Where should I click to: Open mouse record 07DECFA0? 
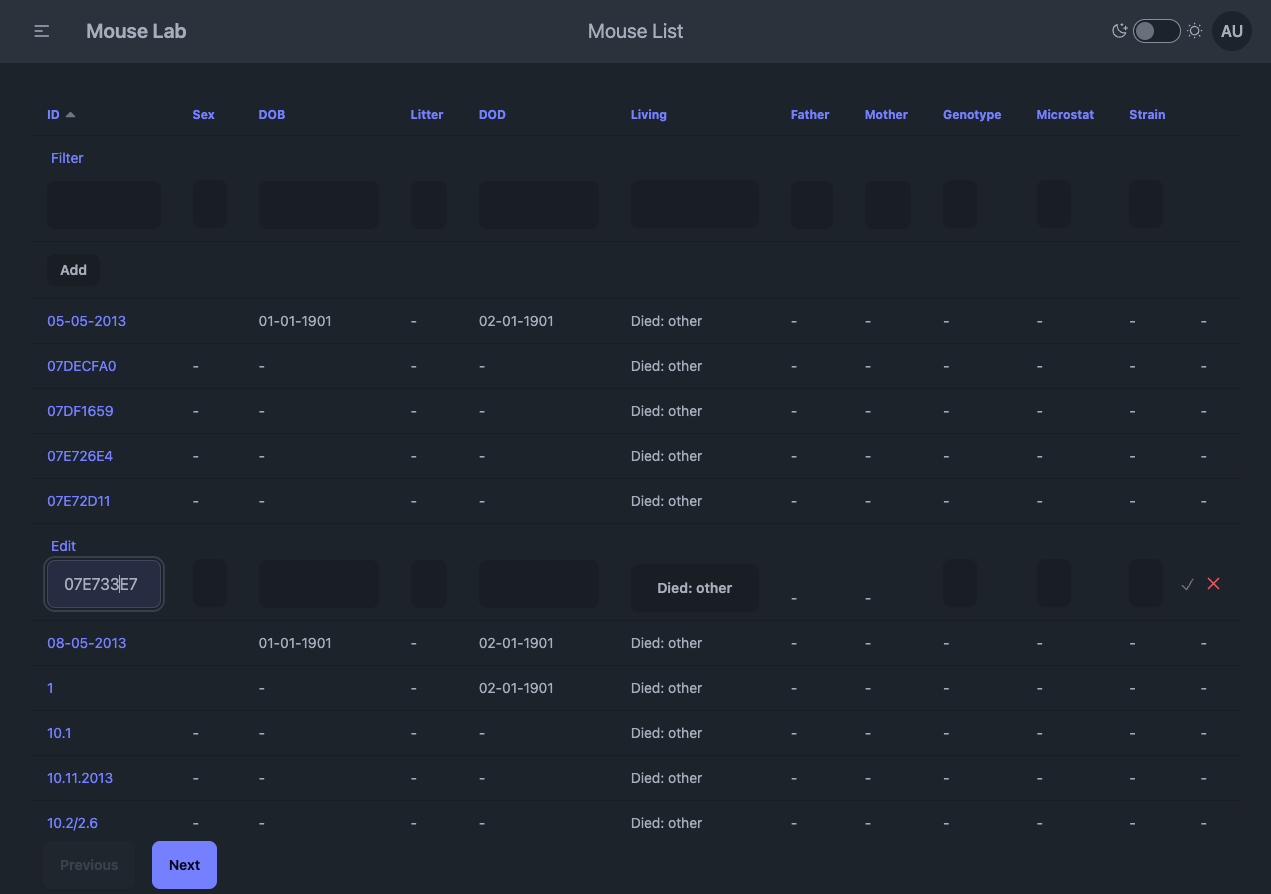[x=82, y=366]
